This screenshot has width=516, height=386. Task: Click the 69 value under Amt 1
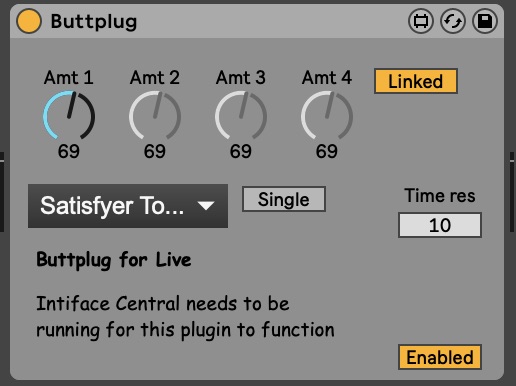[x=69, y=151]
